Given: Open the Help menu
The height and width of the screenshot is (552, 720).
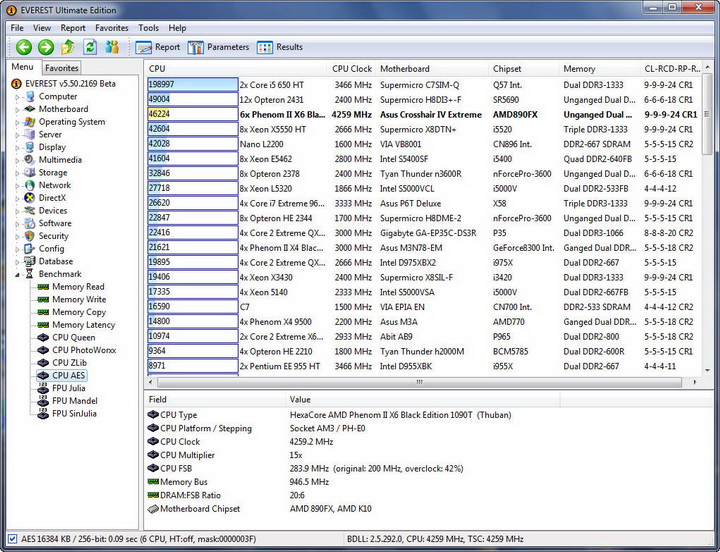Looking at the screenshot, I should coord(177,28).
